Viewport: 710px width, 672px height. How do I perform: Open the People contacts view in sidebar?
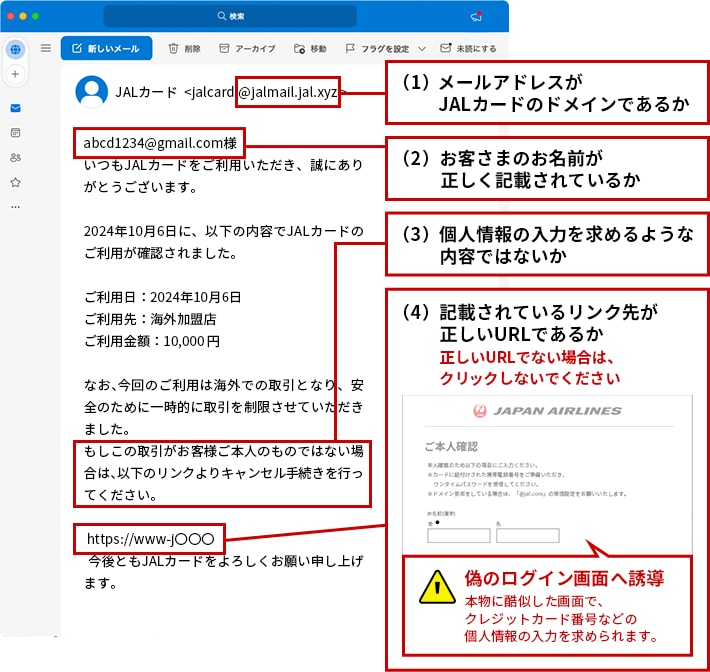click(x=15, y=157)
